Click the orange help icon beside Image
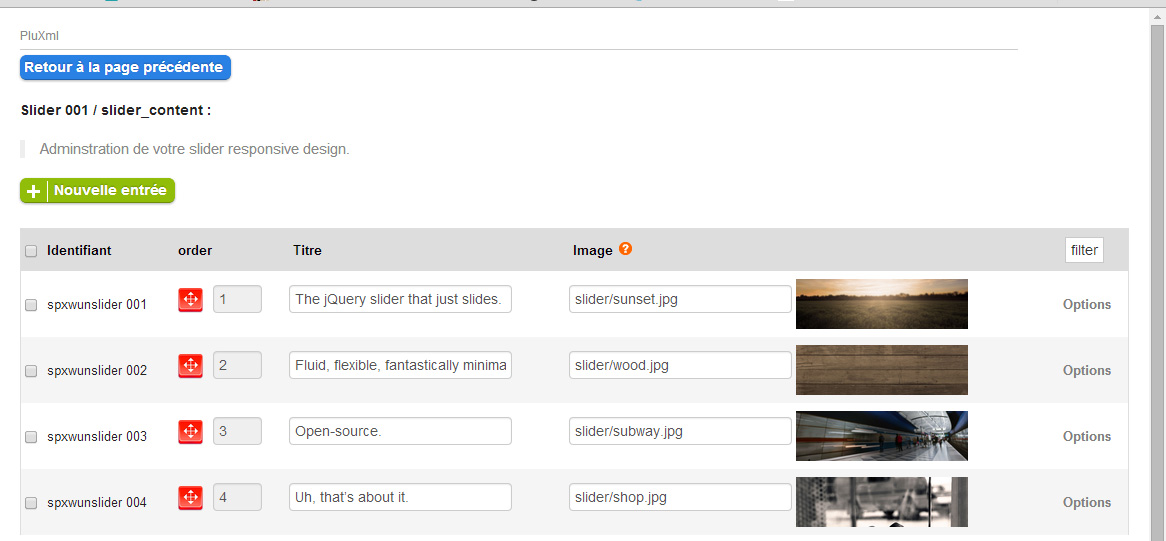Screen dimensions: 1166x541 click(x=625, y=250)
